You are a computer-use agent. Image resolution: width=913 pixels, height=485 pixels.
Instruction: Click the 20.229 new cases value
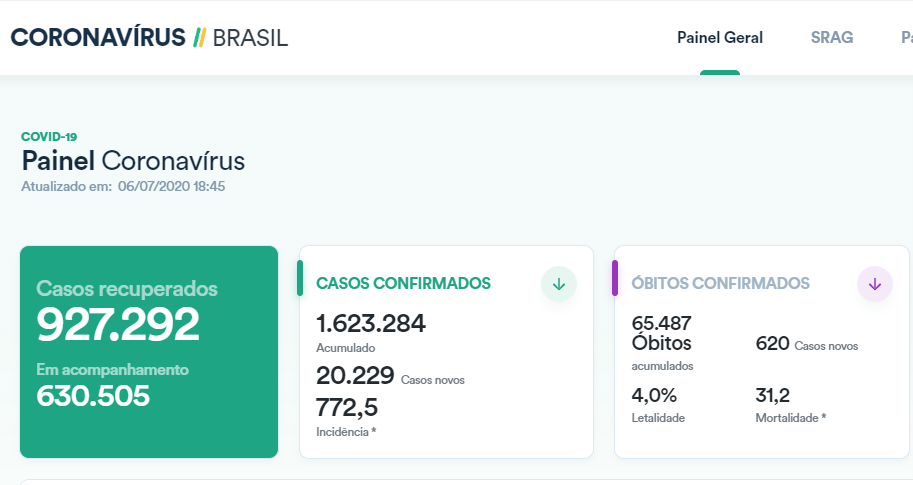(355, 376)
